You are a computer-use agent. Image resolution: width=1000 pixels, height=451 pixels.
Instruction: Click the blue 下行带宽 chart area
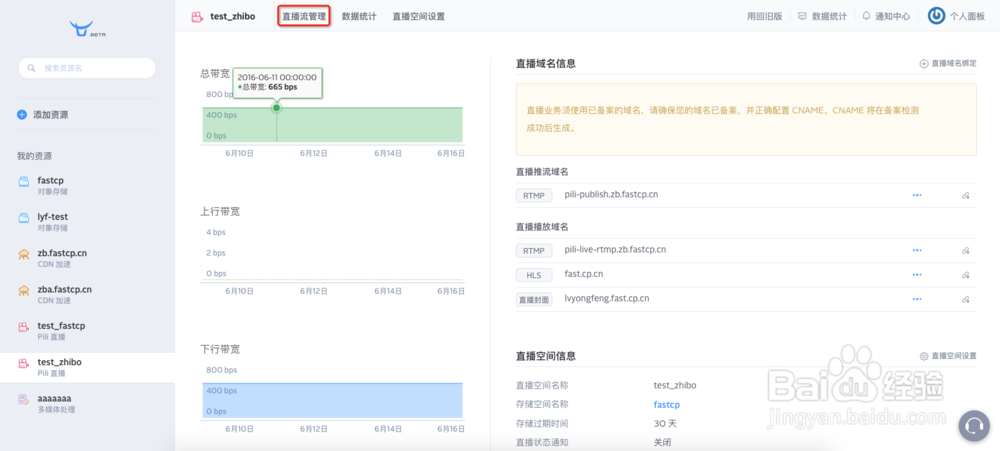pyautogui.click(x=332, y=401)
